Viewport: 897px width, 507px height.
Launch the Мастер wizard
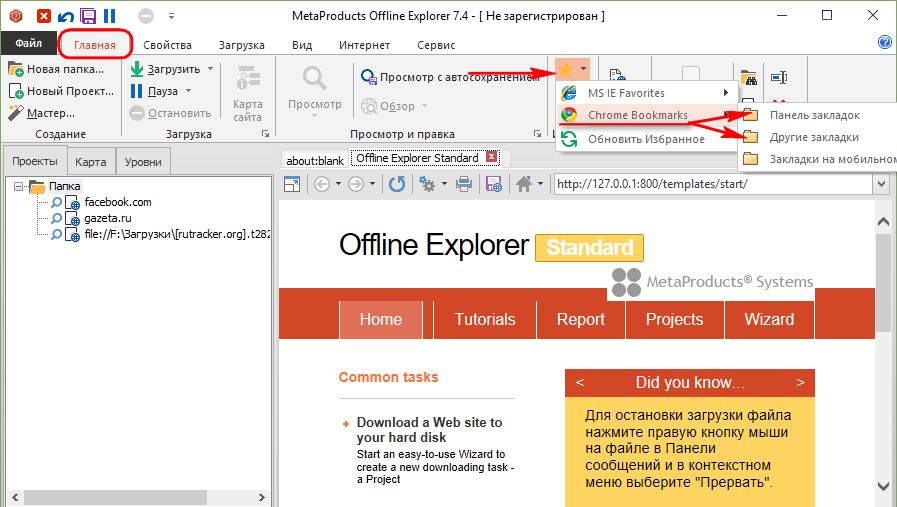(41, 113)
